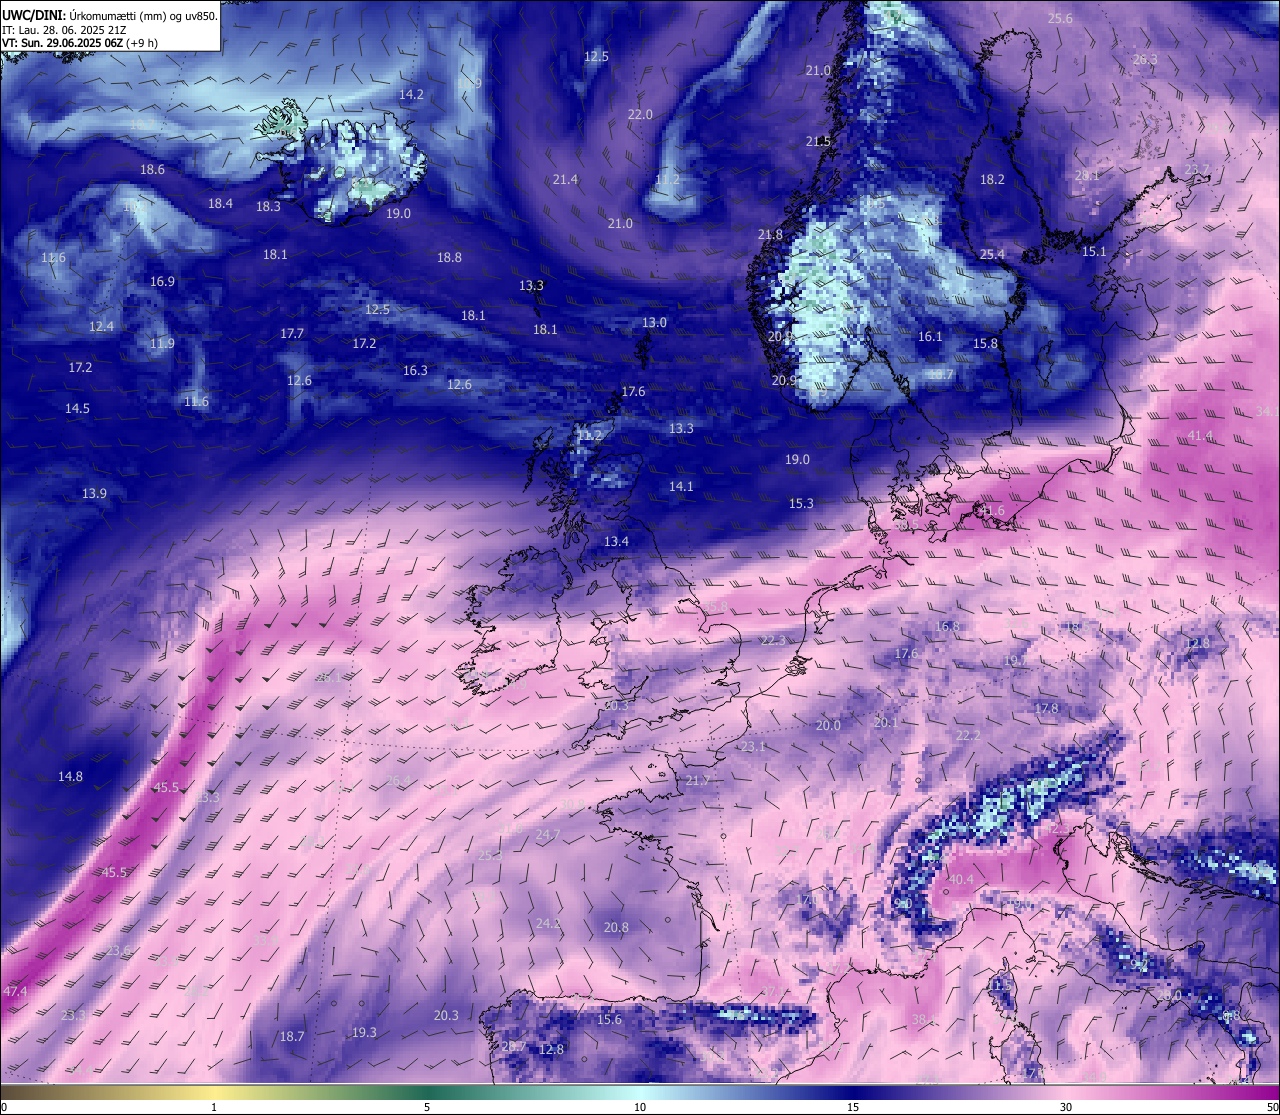This screenshot has height=1115, width=1280.
Task: Click the 18.3 value label
Action: [x=268, y=207]
